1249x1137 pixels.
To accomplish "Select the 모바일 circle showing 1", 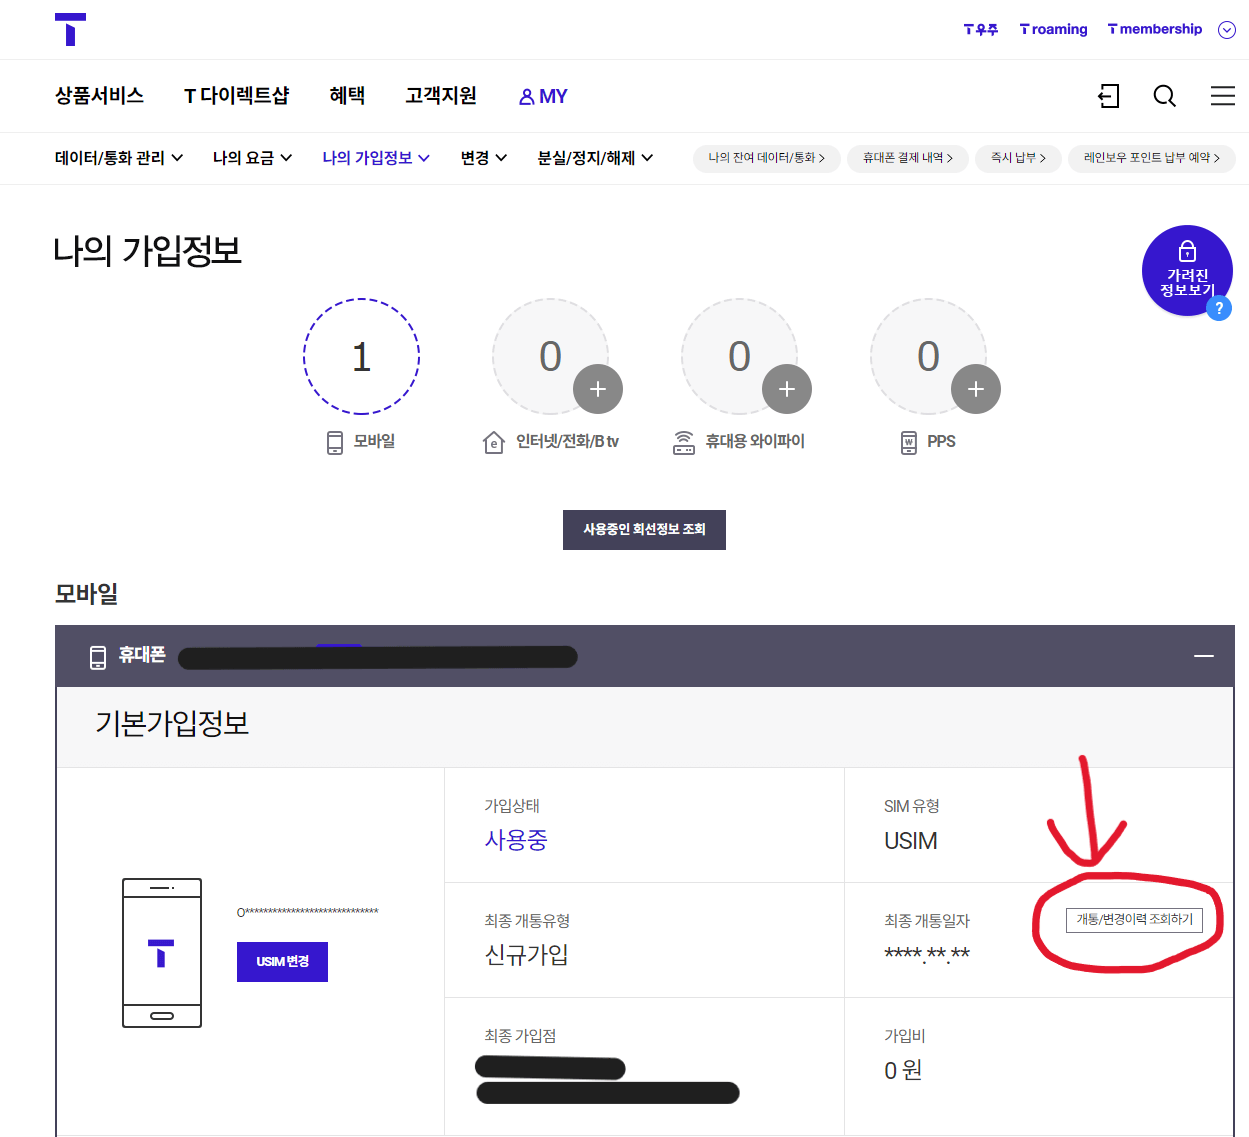I will click(361, 357).
